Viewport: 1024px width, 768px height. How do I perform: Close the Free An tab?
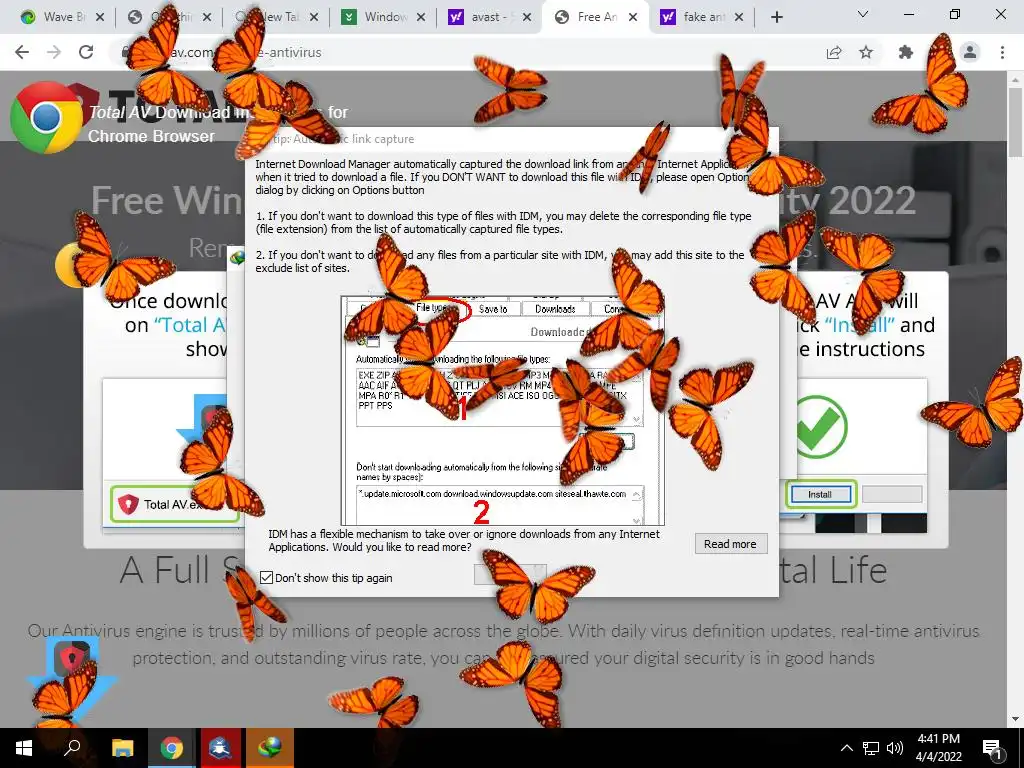(x=633, y=18)
